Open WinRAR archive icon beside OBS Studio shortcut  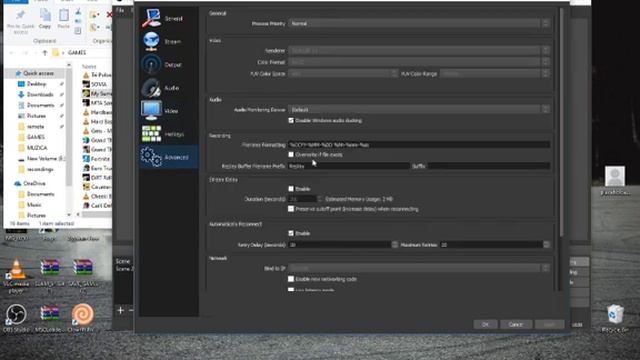coord(50,317)
